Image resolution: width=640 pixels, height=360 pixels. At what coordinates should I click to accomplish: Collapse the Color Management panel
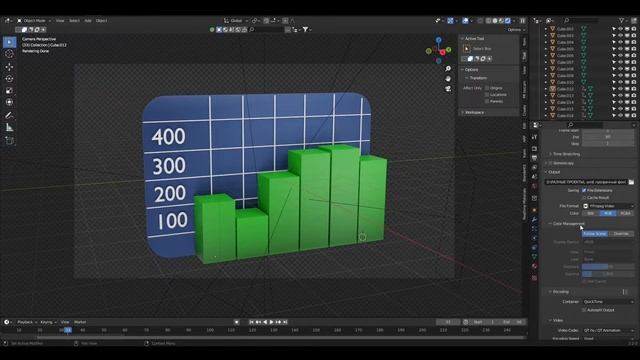[567, 224]
